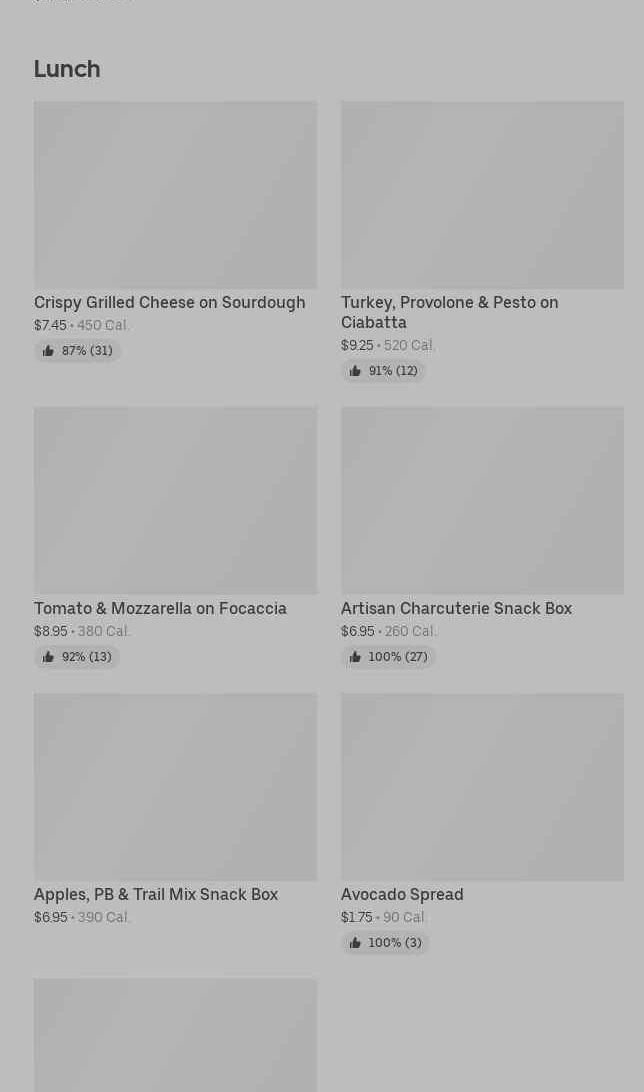The image size is (644, 1092).
Task: Select Apples, PB & Trail Mix image
Action: pyautogui.click(x=175, y=787)
